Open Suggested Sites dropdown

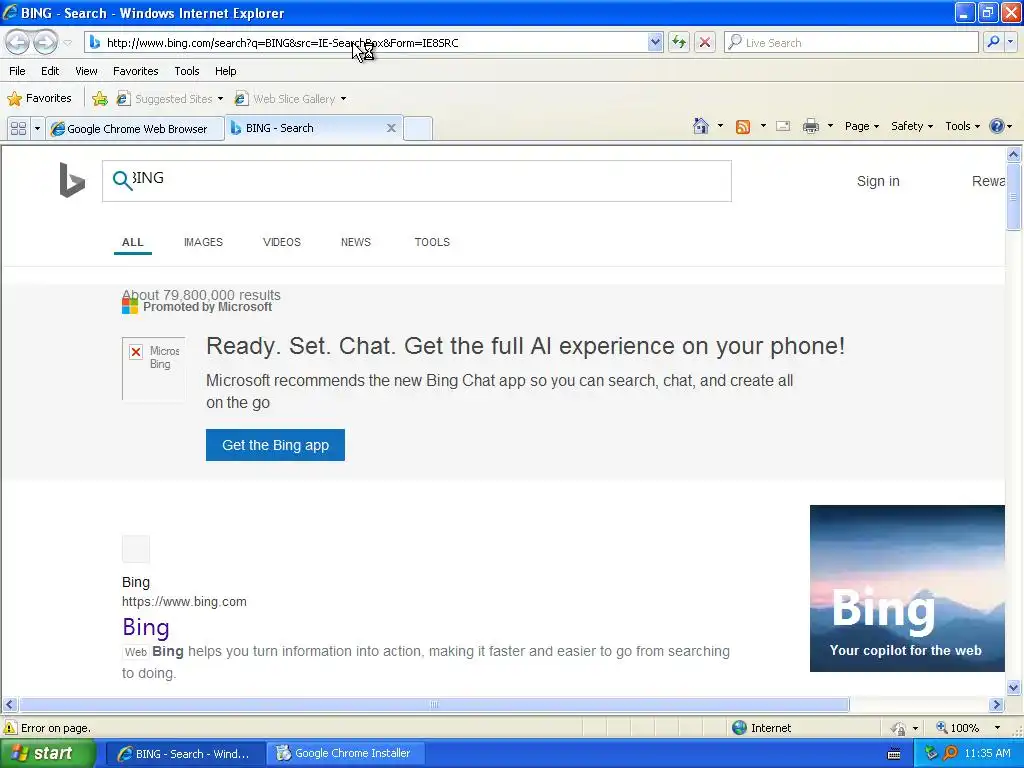click(170, 99)
